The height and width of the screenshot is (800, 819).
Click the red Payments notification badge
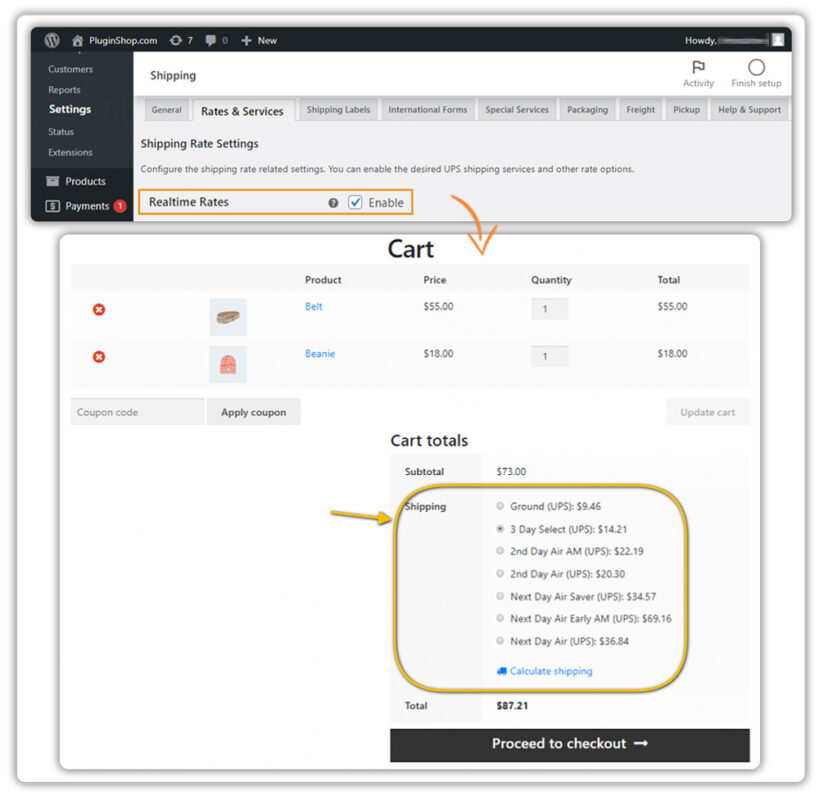pos(120,206)
